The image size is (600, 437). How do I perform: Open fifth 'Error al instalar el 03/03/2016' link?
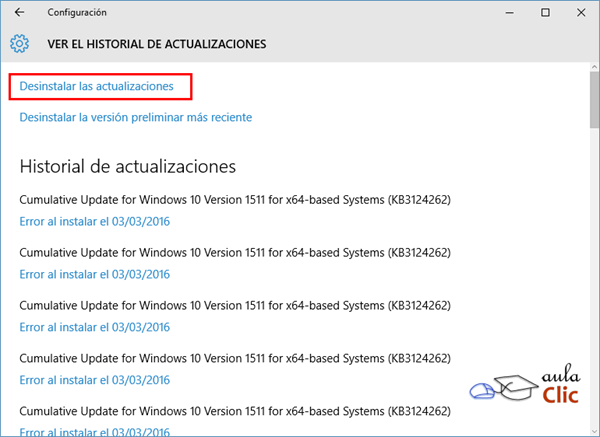click(94, 430)
